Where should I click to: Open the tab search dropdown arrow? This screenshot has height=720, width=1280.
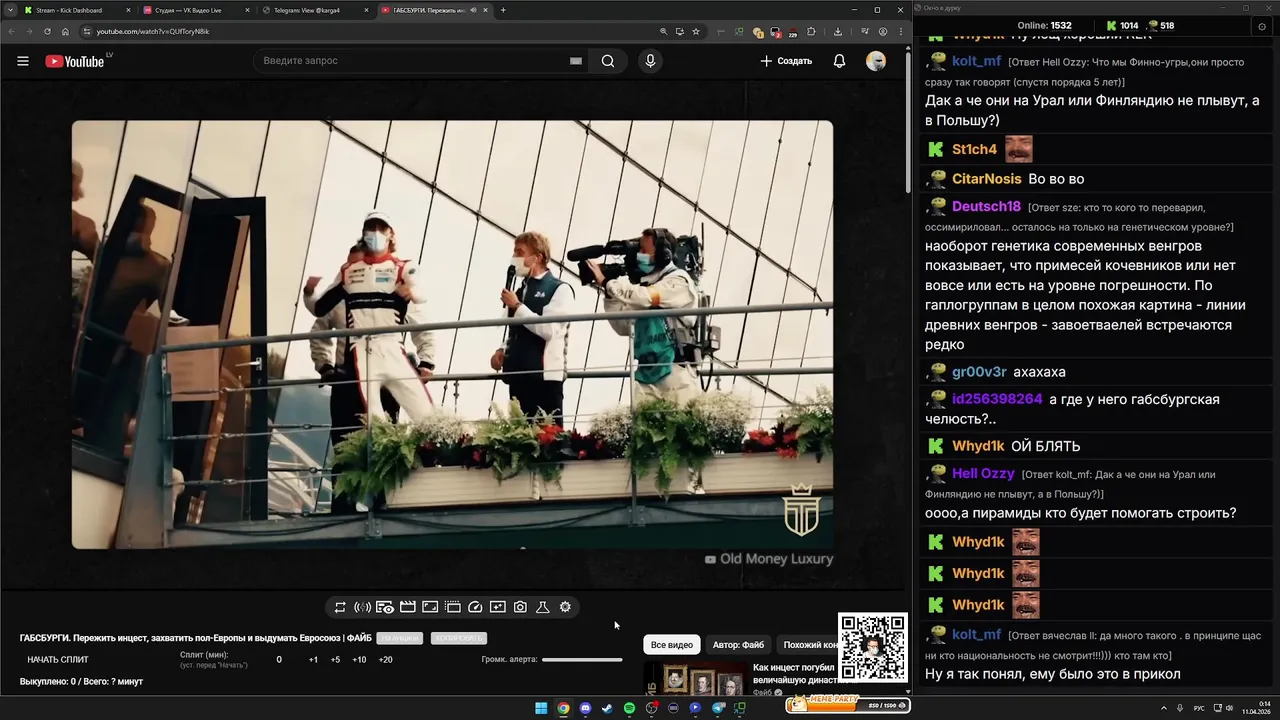coord(11,10)
